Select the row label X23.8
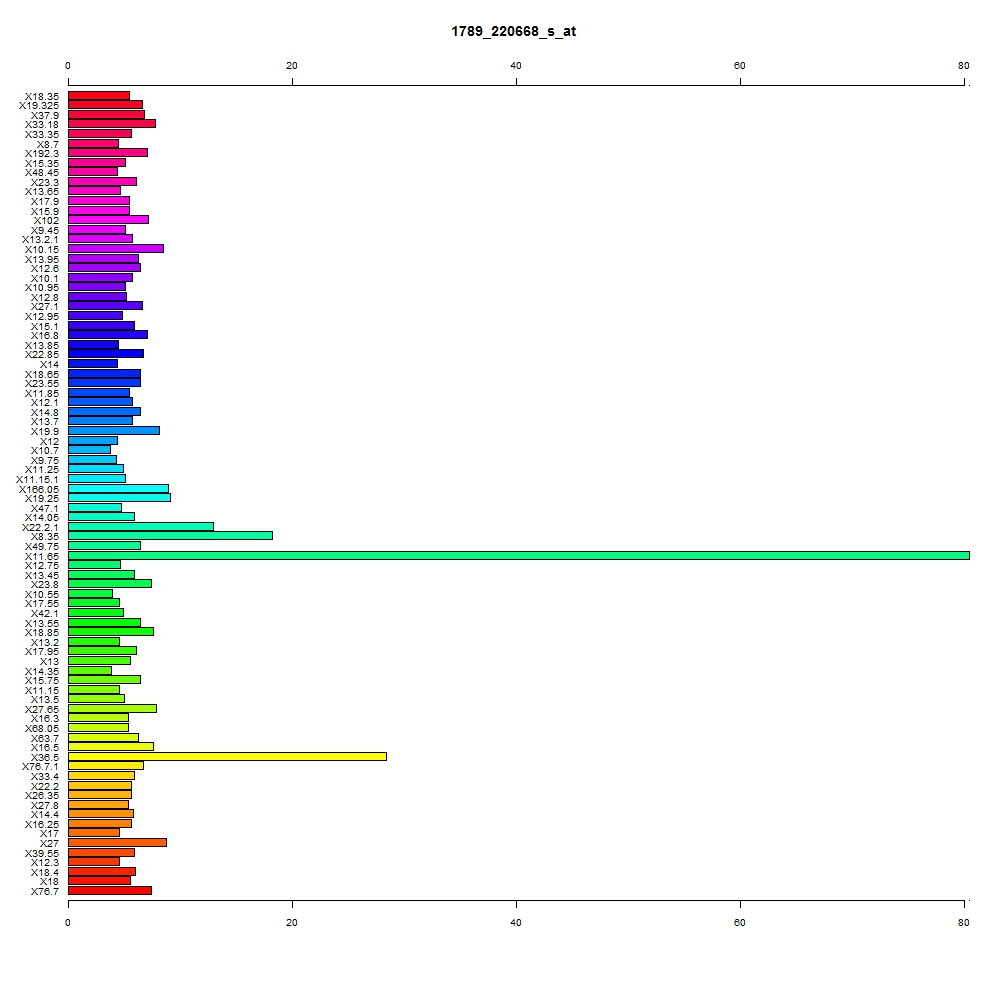This screenshot has height=1000, width=1000. [x=45, y=584]
